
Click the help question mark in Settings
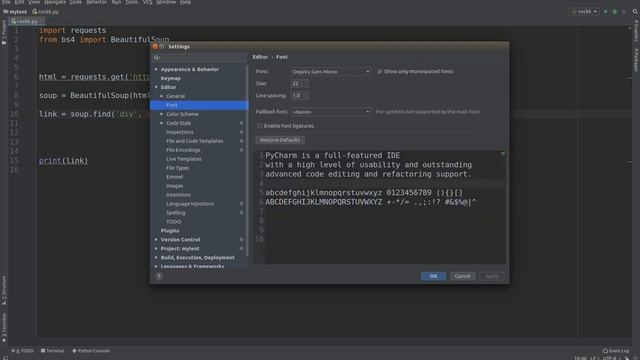(x=159, y=276)
